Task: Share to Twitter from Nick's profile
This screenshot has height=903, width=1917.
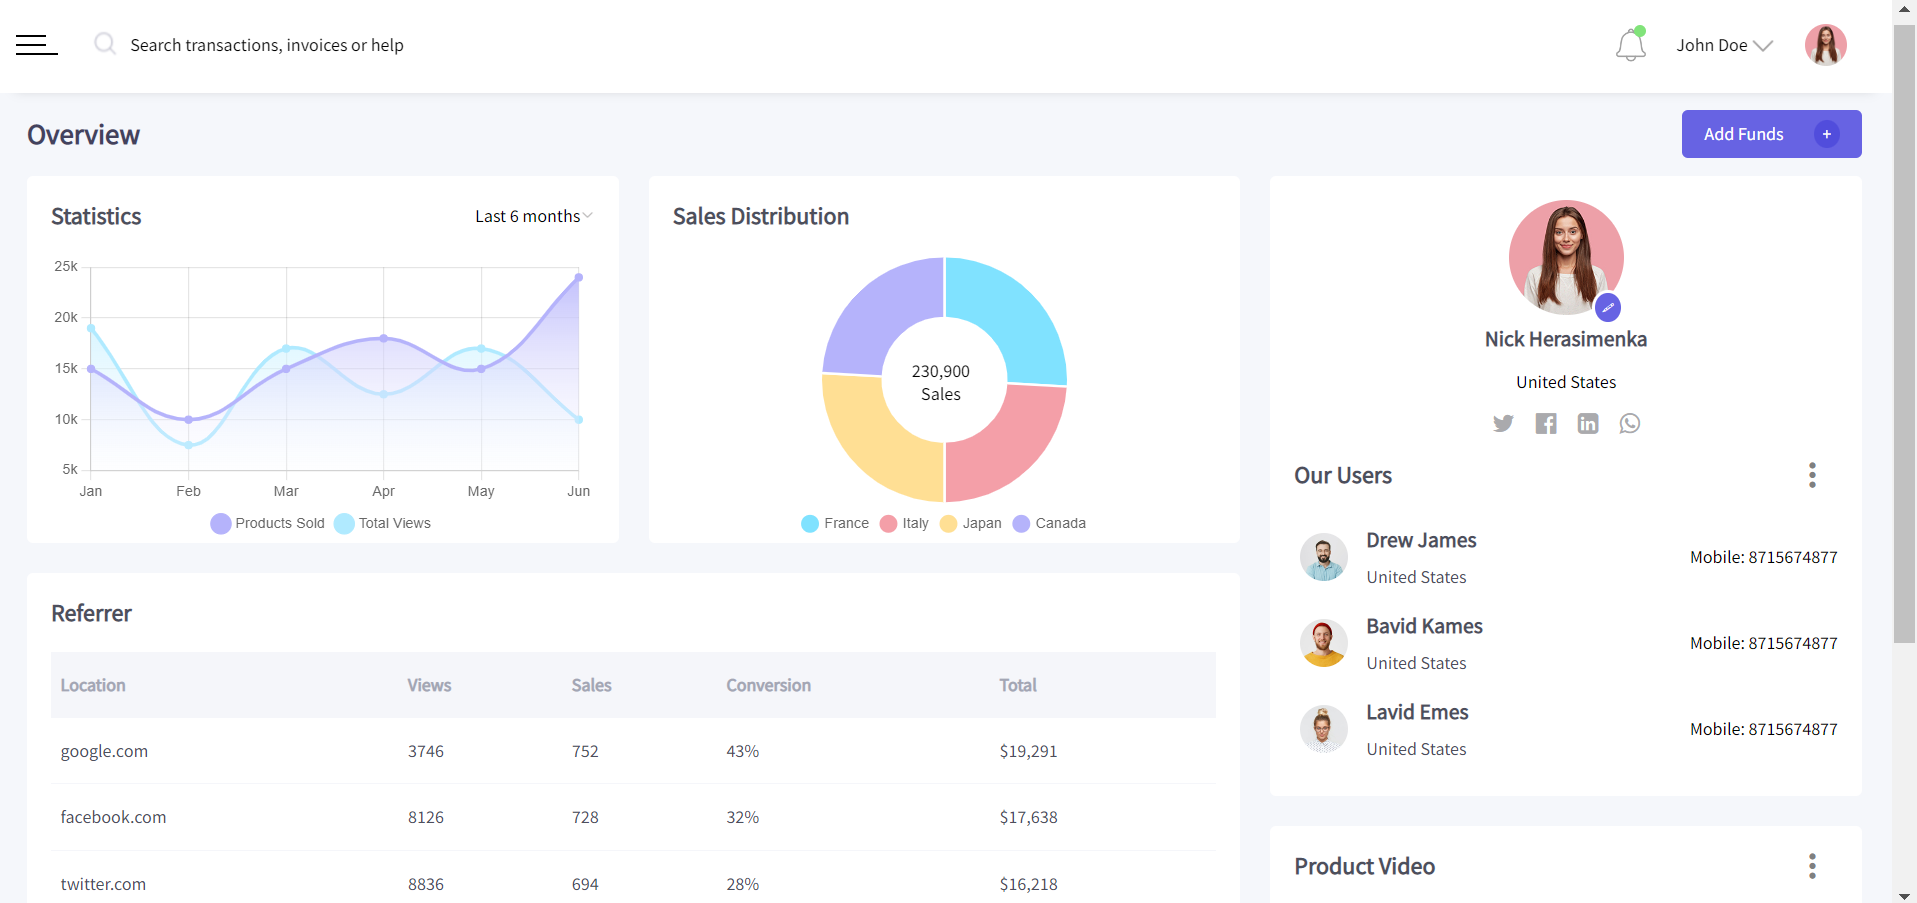Action: tap(1503, 423)
